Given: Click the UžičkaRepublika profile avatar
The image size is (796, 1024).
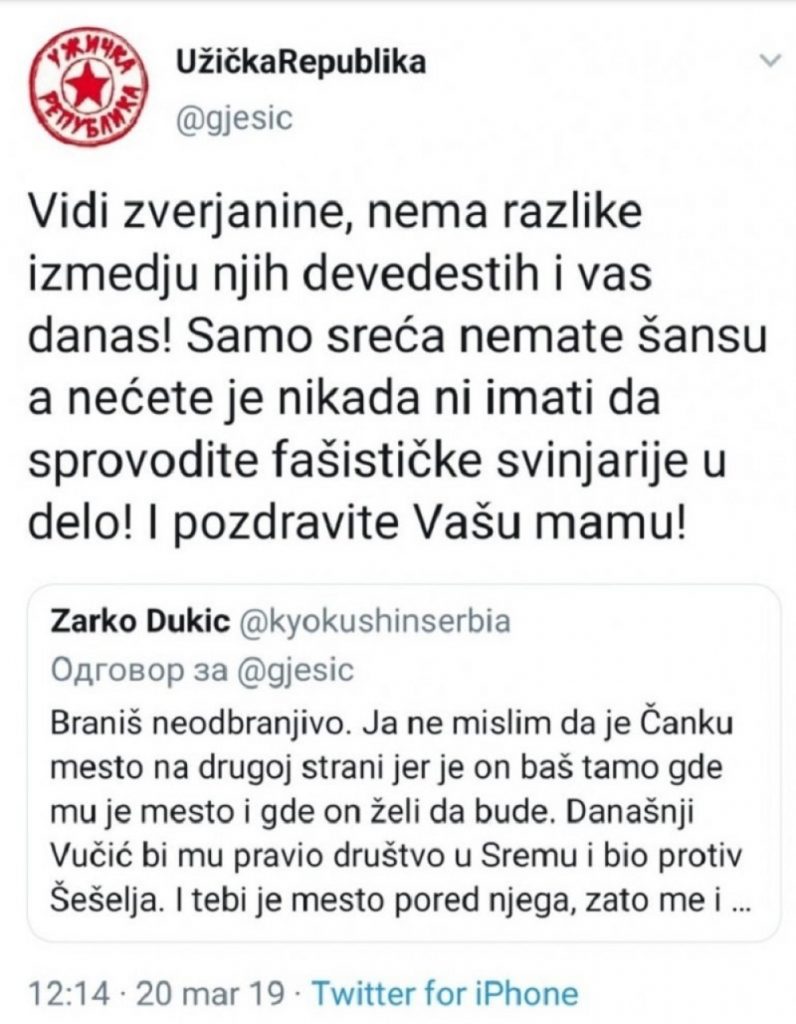Looking at the screenshot, I should click(x=88, y=80).
